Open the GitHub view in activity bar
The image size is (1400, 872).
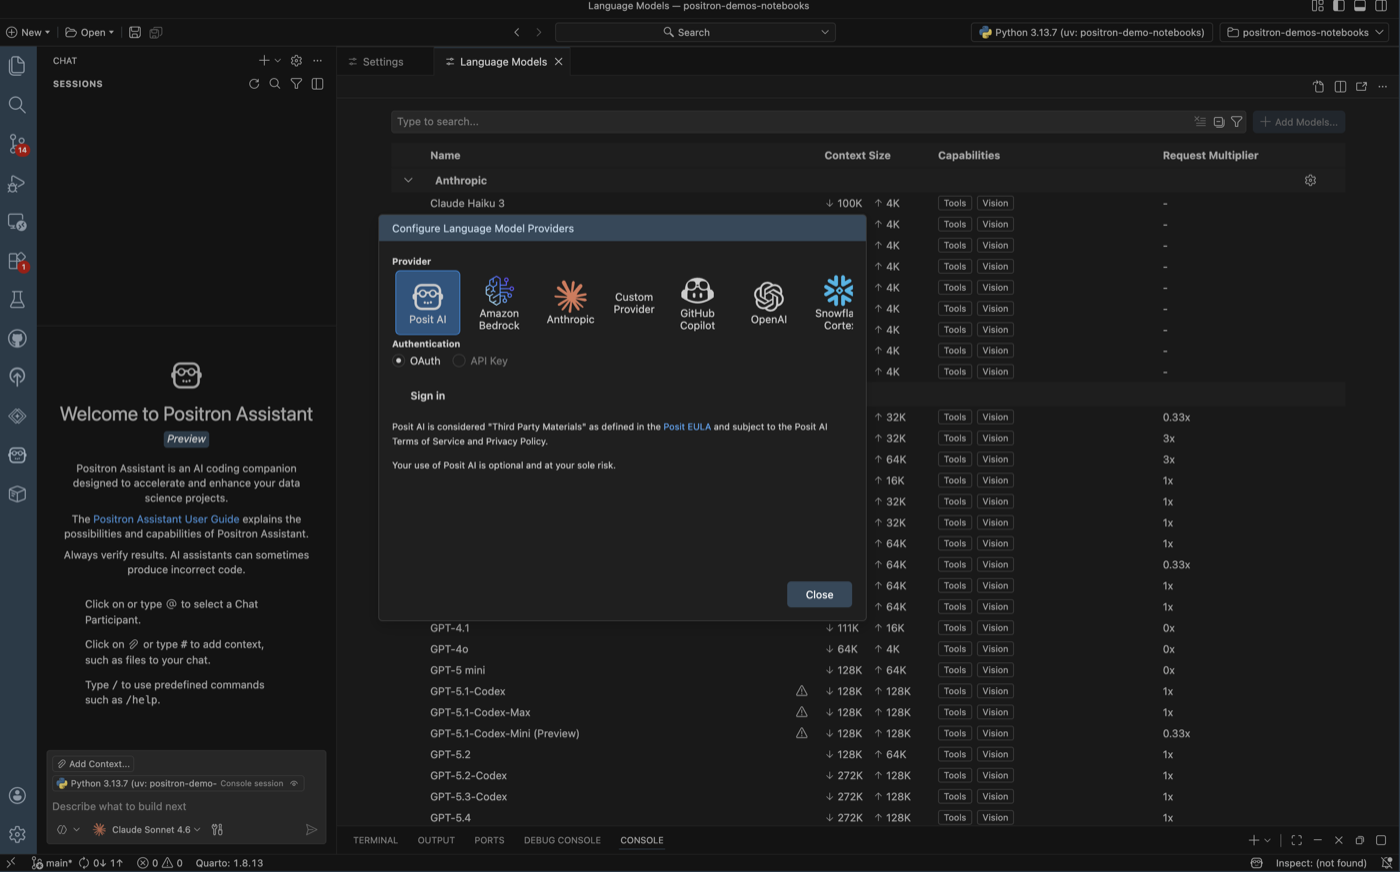coord(17,339)
